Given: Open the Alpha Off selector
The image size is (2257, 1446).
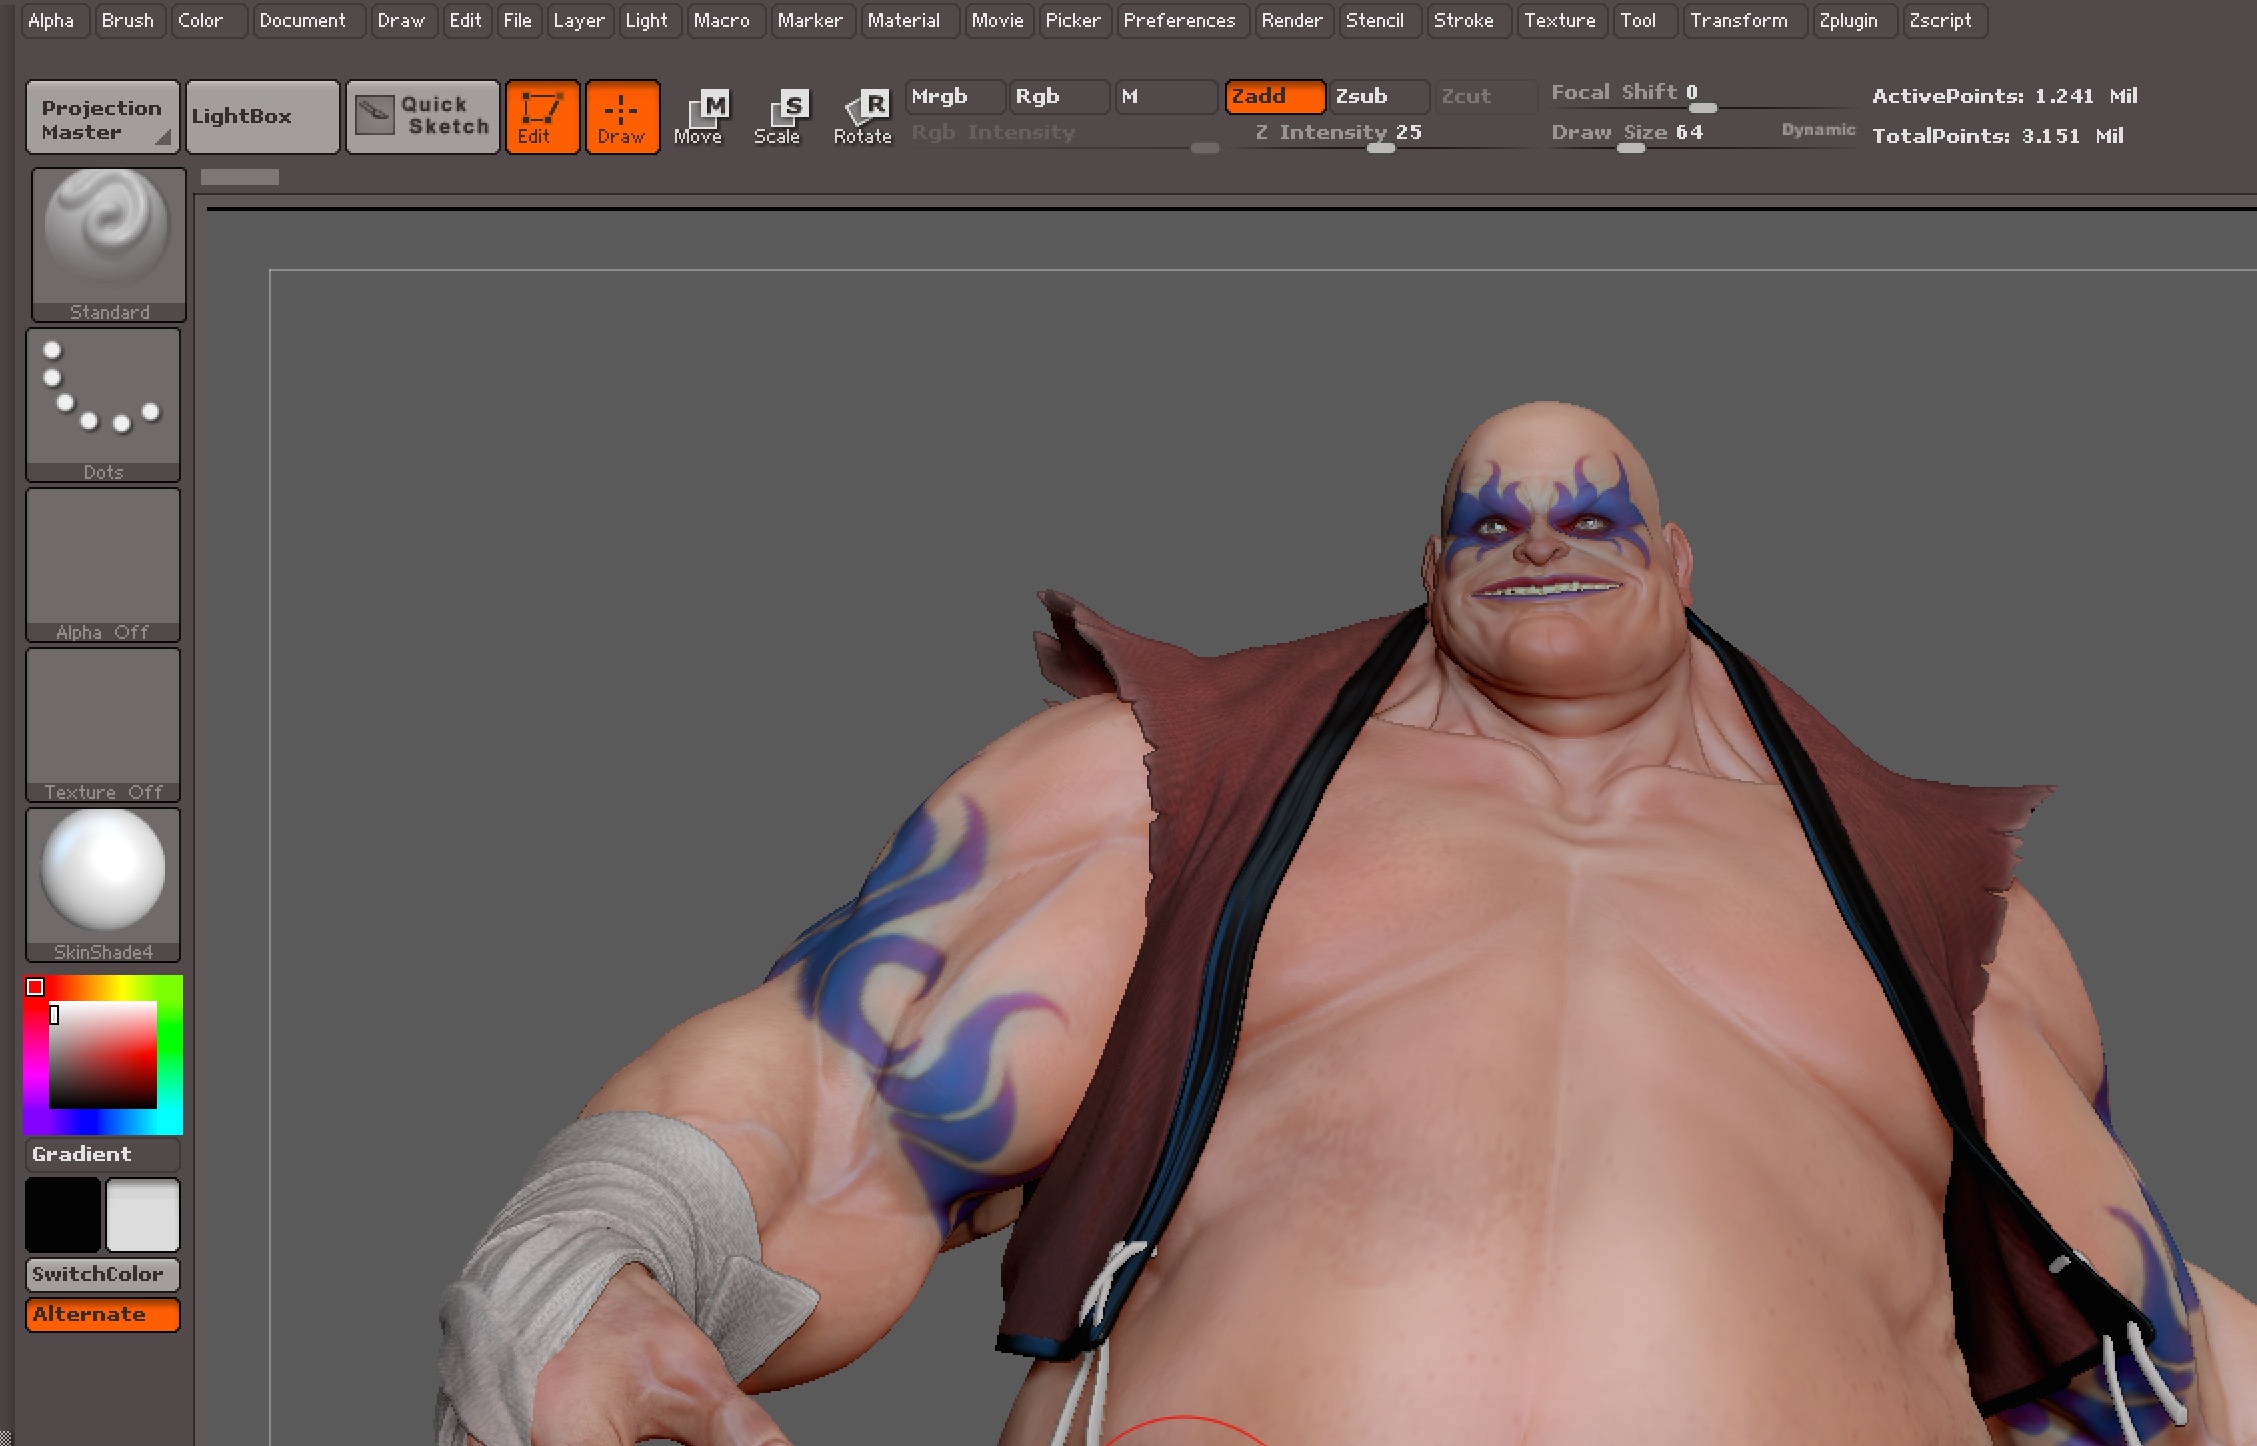Looking at the screenshot, I should tap(103, 562).
